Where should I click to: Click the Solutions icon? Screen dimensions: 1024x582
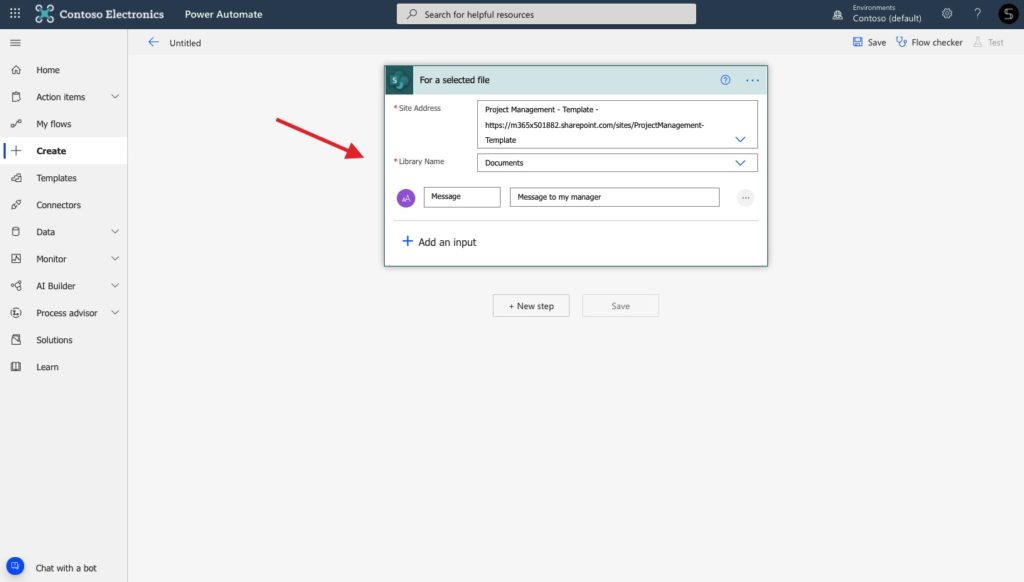click(x=16, y=340)
